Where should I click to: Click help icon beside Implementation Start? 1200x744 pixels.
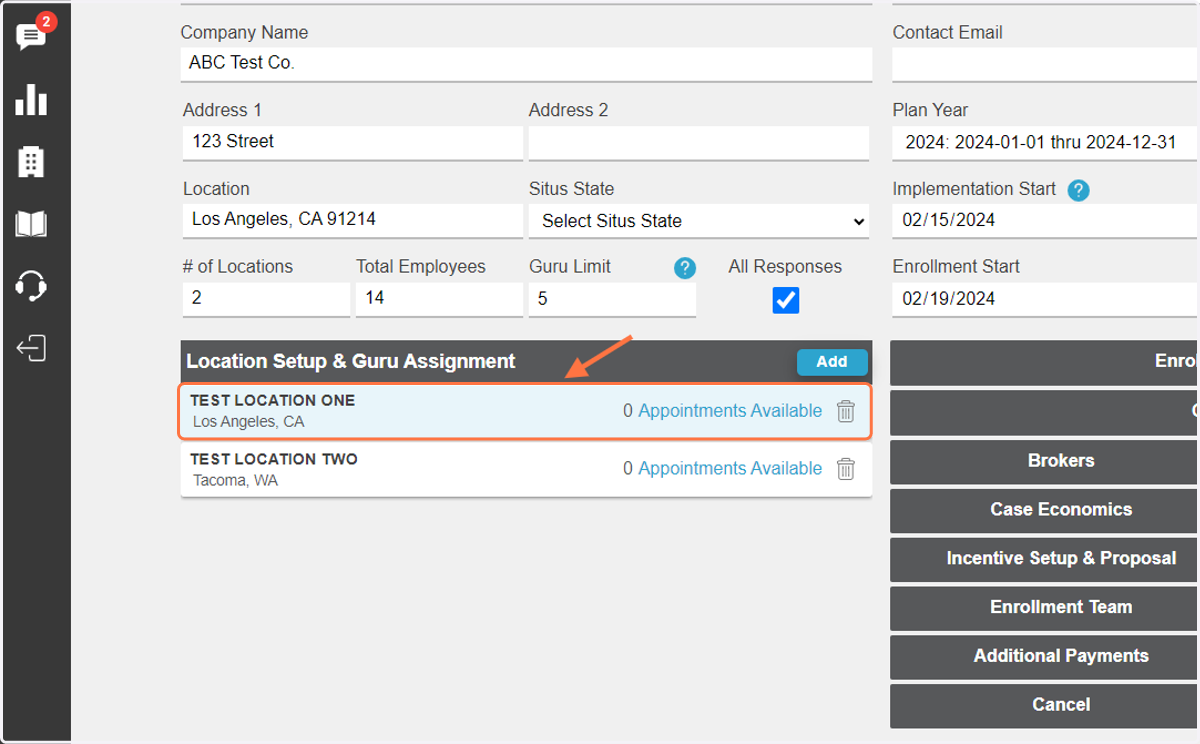pyautogui.click(x=1078, y=190)
